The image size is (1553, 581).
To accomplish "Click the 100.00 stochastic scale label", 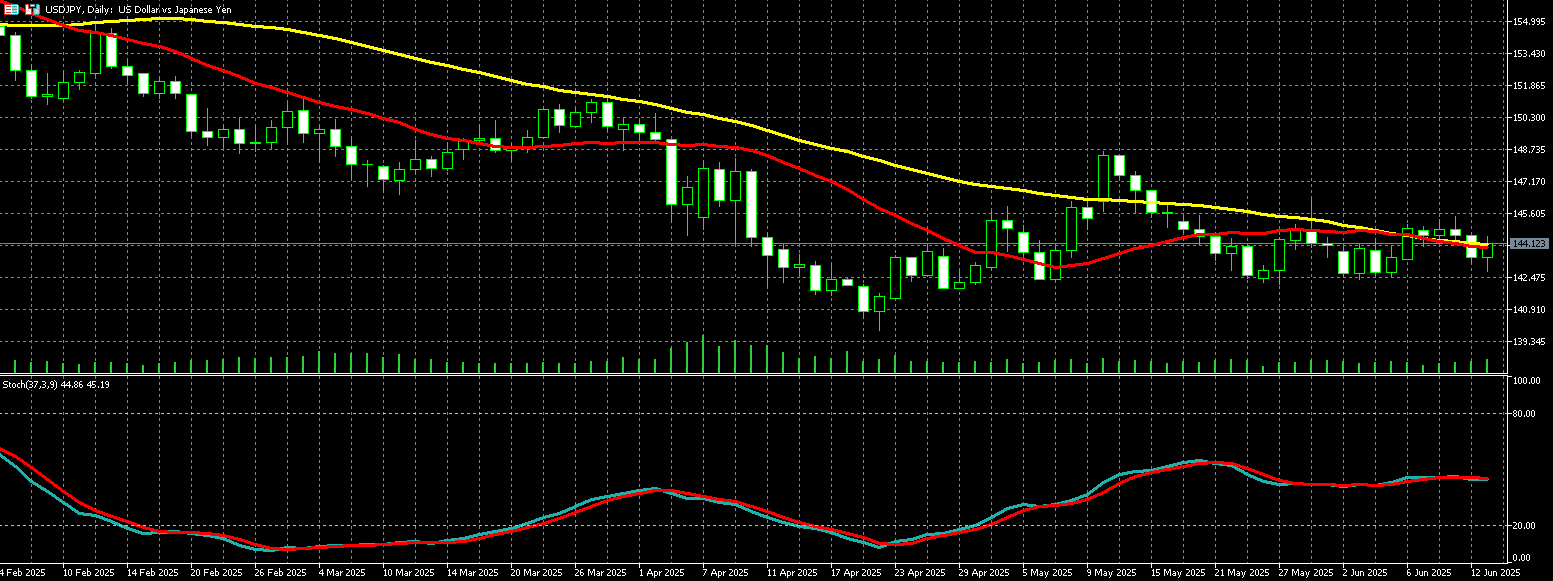I will pos(1526,382).
